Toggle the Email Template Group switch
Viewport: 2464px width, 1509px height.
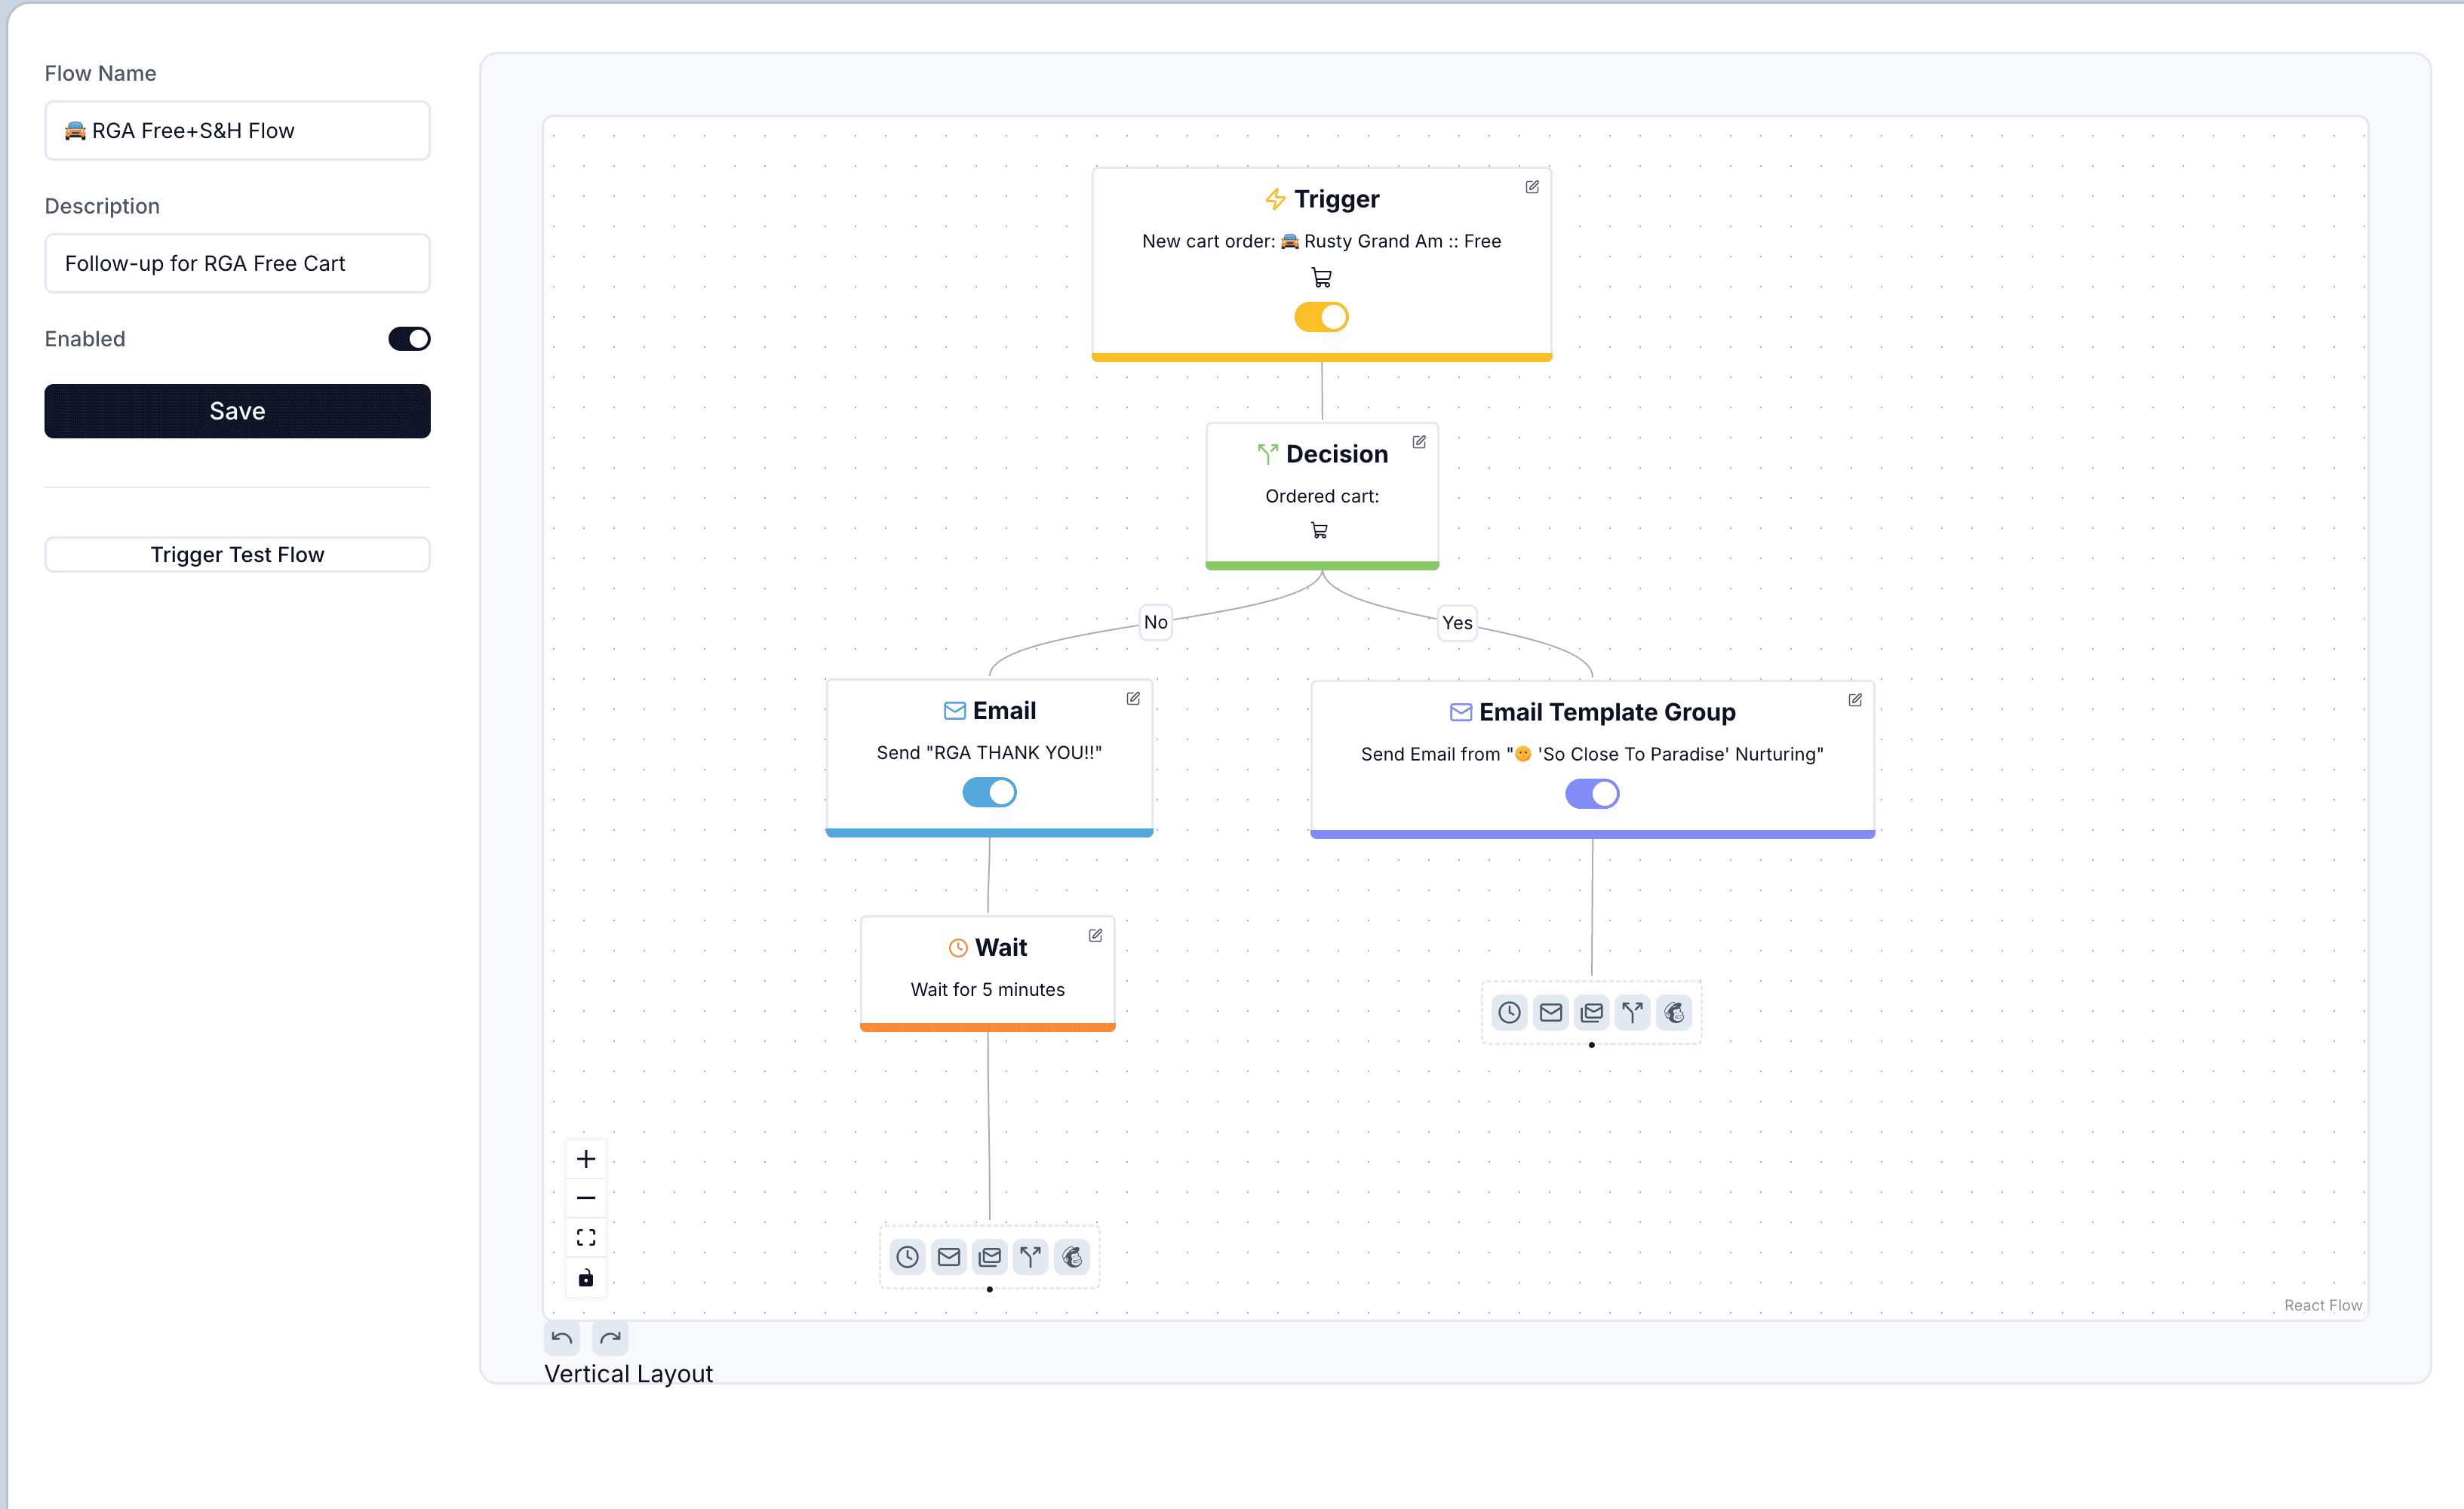tap(1592, 794)
